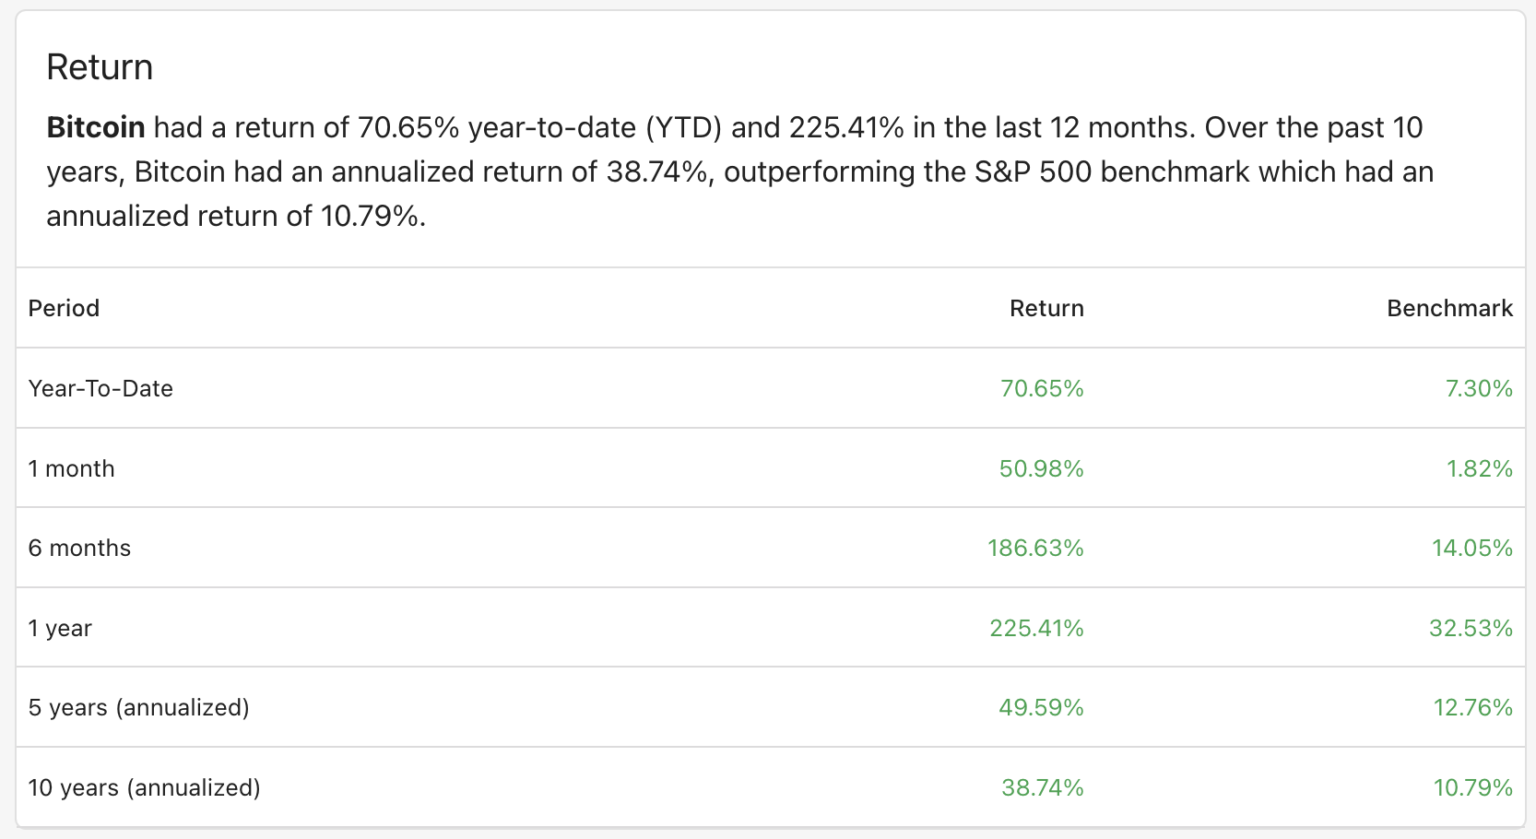Click the bold "Bitcoin" word in summary
Screen dimensions: 1536x839
point(96,128)
